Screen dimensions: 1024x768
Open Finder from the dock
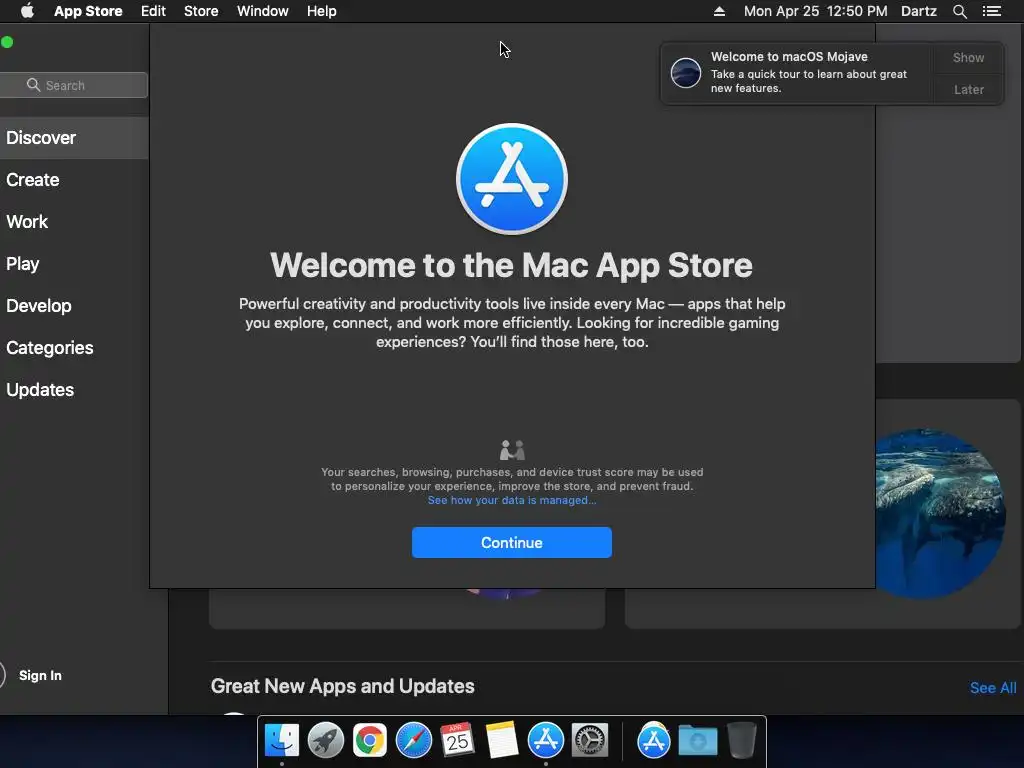tap(282, 741)
